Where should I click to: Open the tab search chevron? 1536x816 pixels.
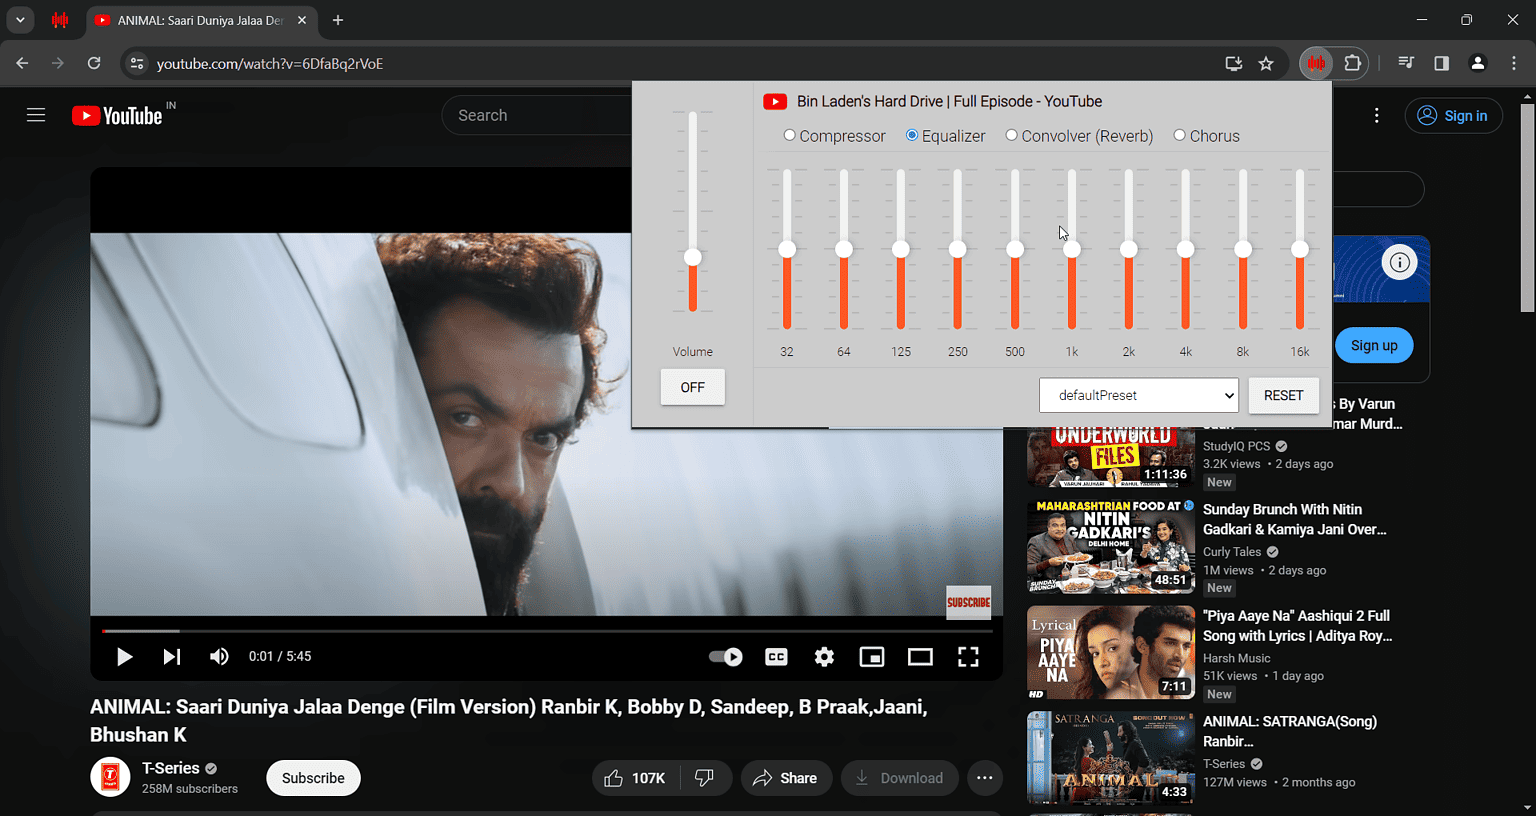(20, 19)
